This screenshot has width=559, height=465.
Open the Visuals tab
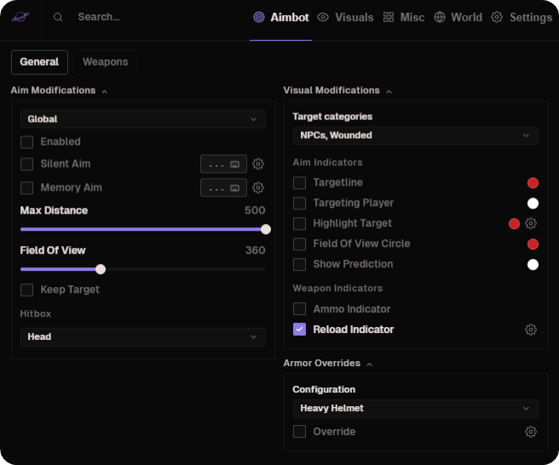tap(345, 17)
